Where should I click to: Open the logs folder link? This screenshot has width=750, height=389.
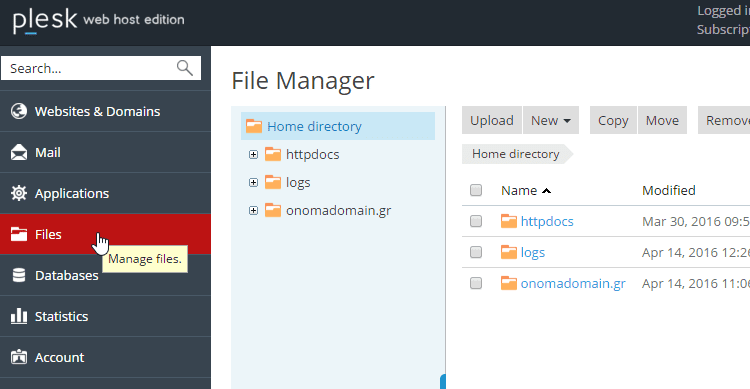click(533, 253)
